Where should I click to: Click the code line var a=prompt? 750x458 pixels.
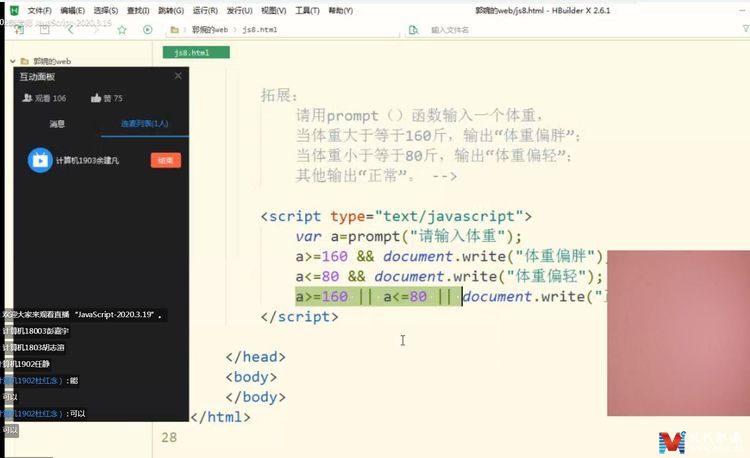tap(408, 236)
